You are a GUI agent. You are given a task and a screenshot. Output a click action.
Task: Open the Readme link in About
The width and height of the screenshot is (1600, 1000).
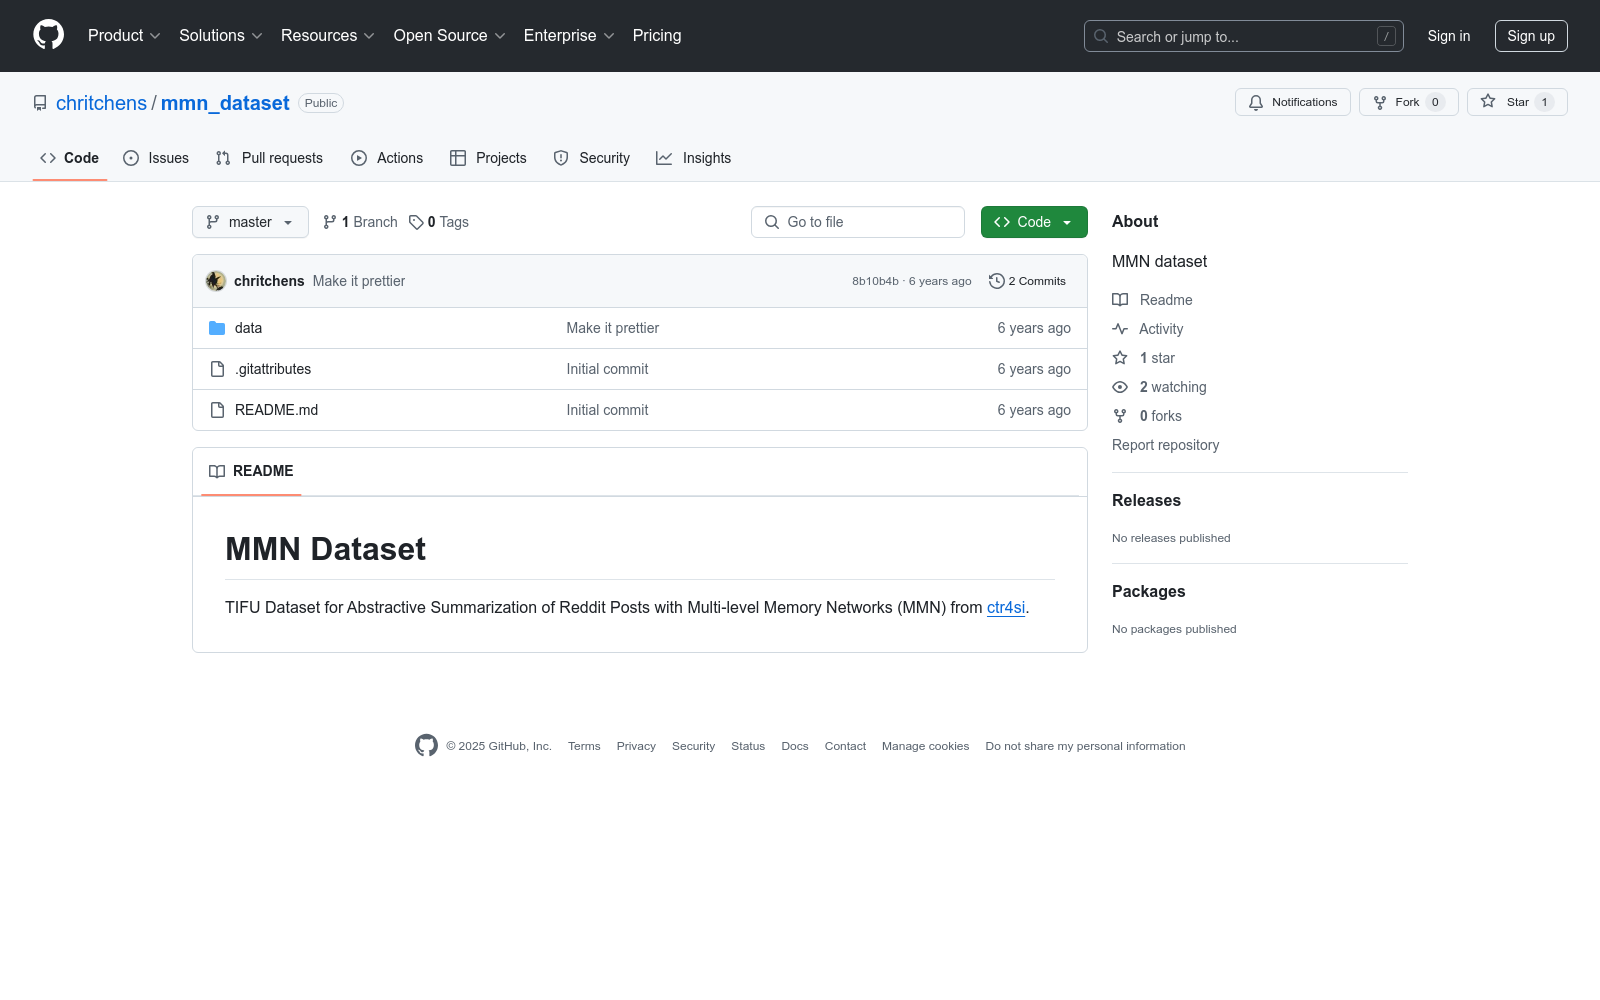[x=1153, y=300]
